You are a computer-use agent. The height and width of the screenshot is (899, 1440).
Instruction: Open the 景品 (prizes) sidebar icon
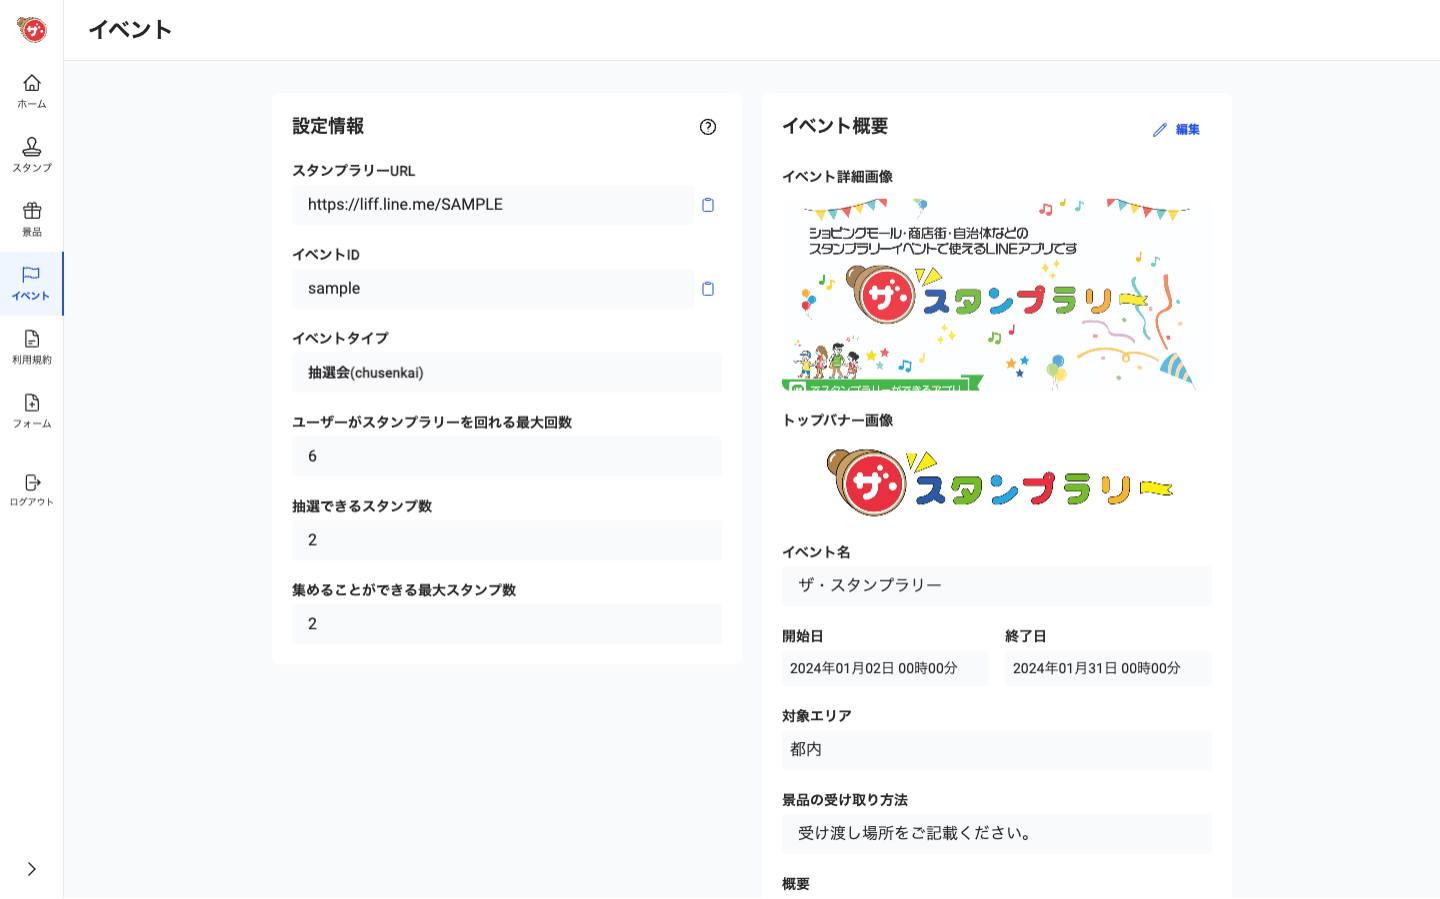coord(33,215)
